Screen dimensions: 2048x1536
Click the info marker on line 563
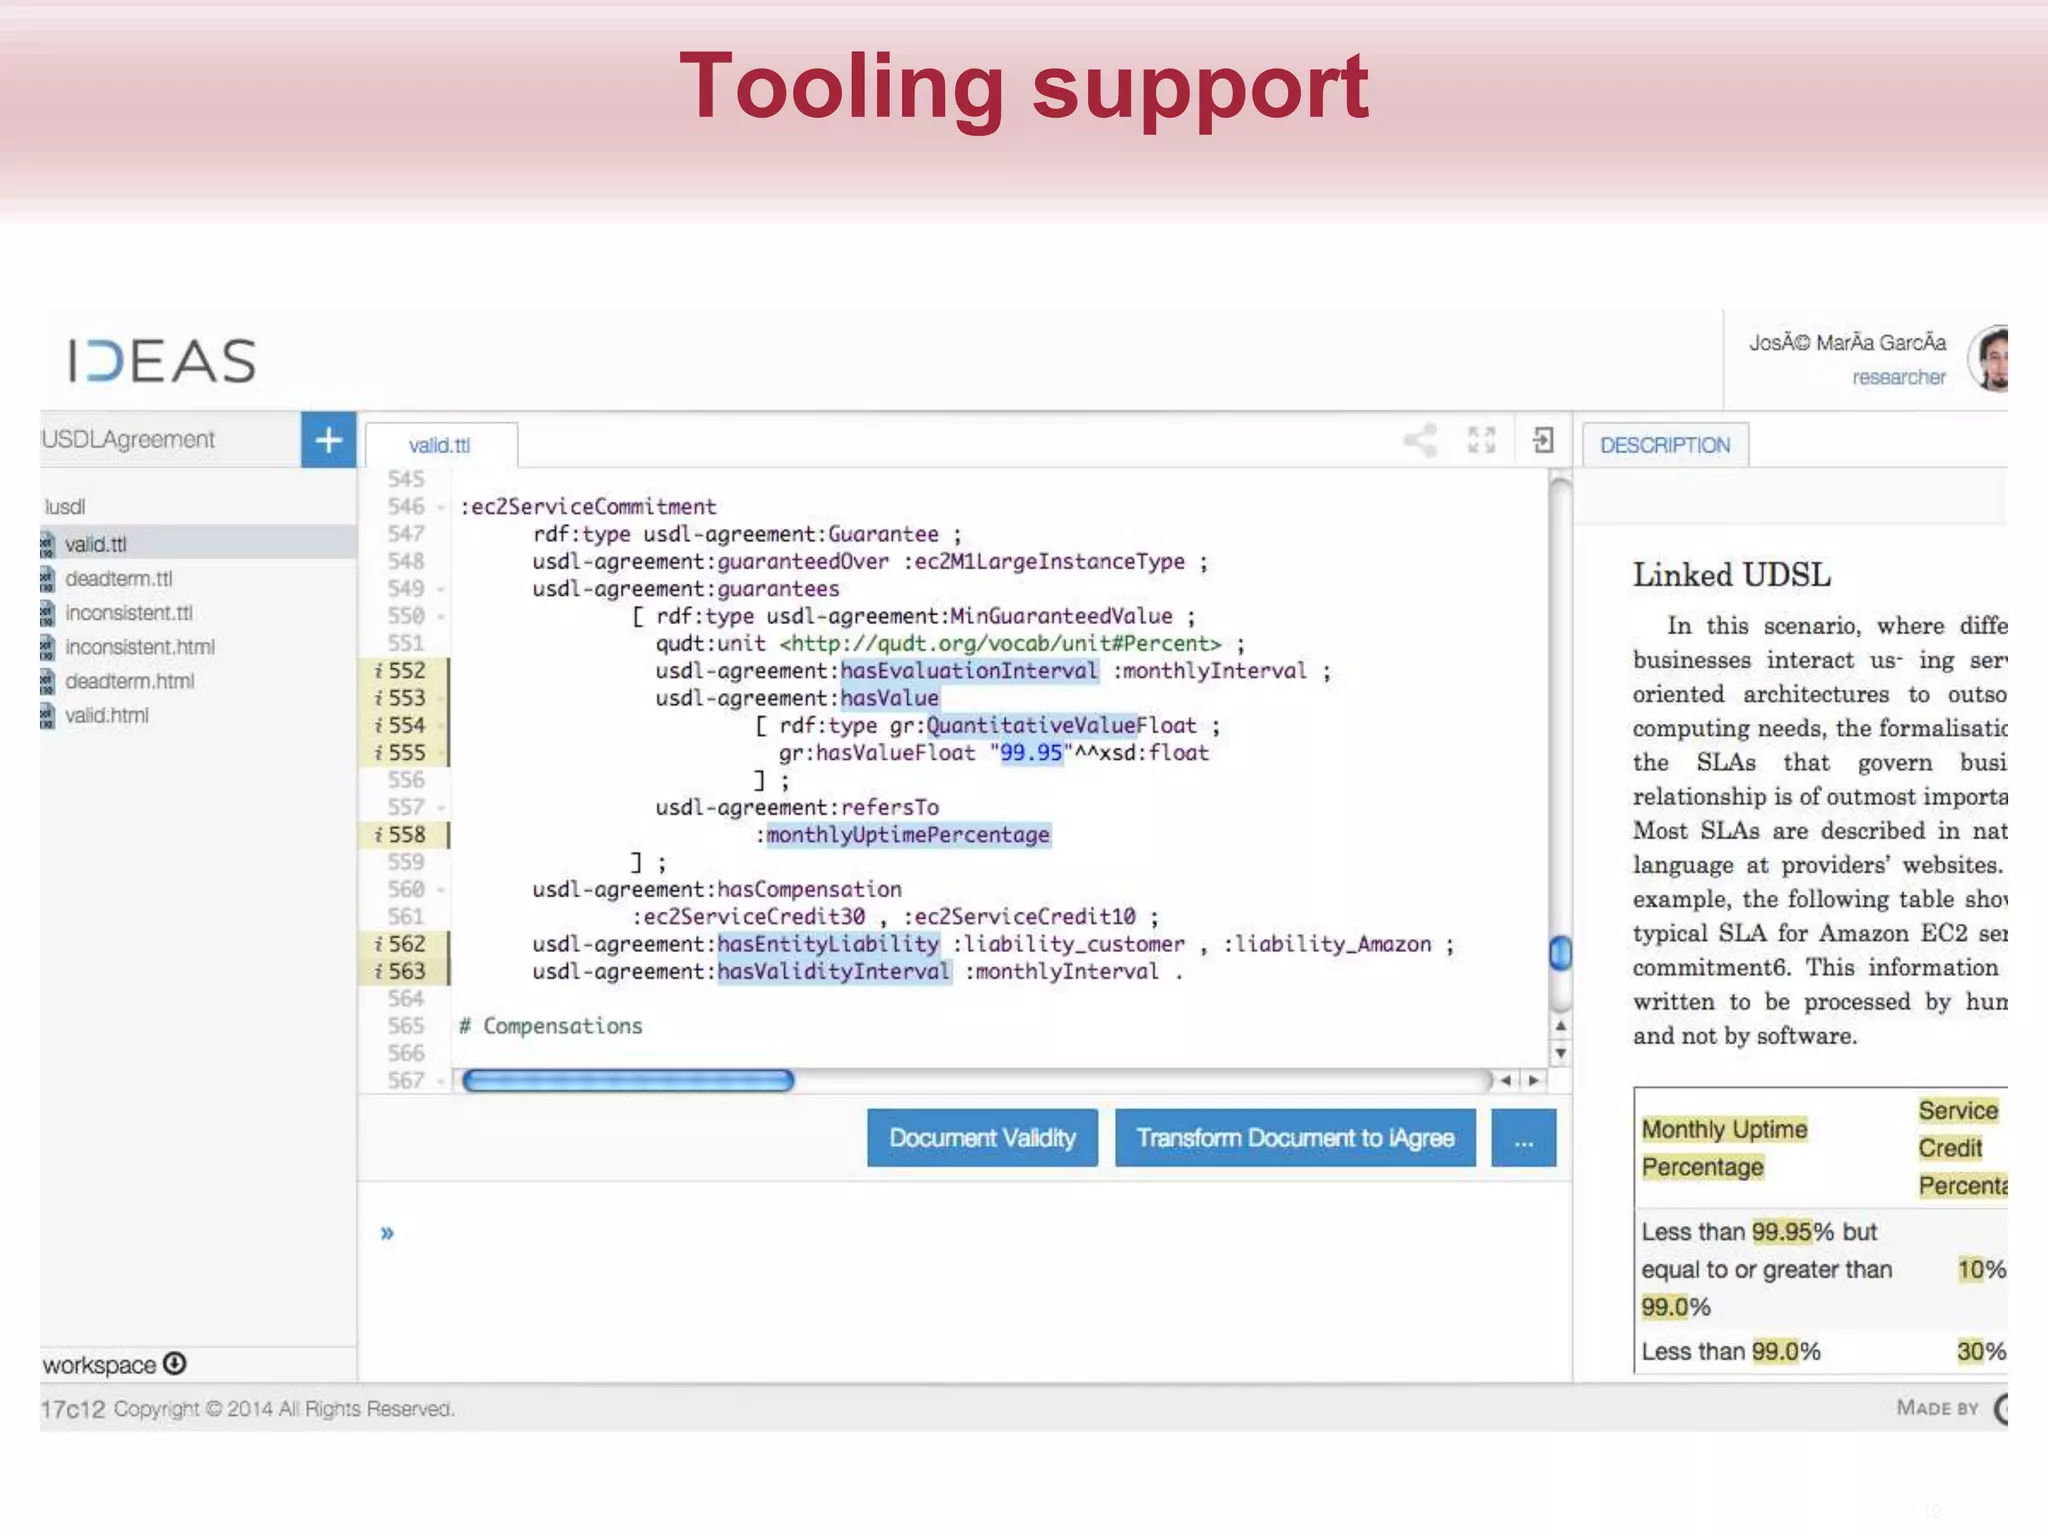click(379, 971)
